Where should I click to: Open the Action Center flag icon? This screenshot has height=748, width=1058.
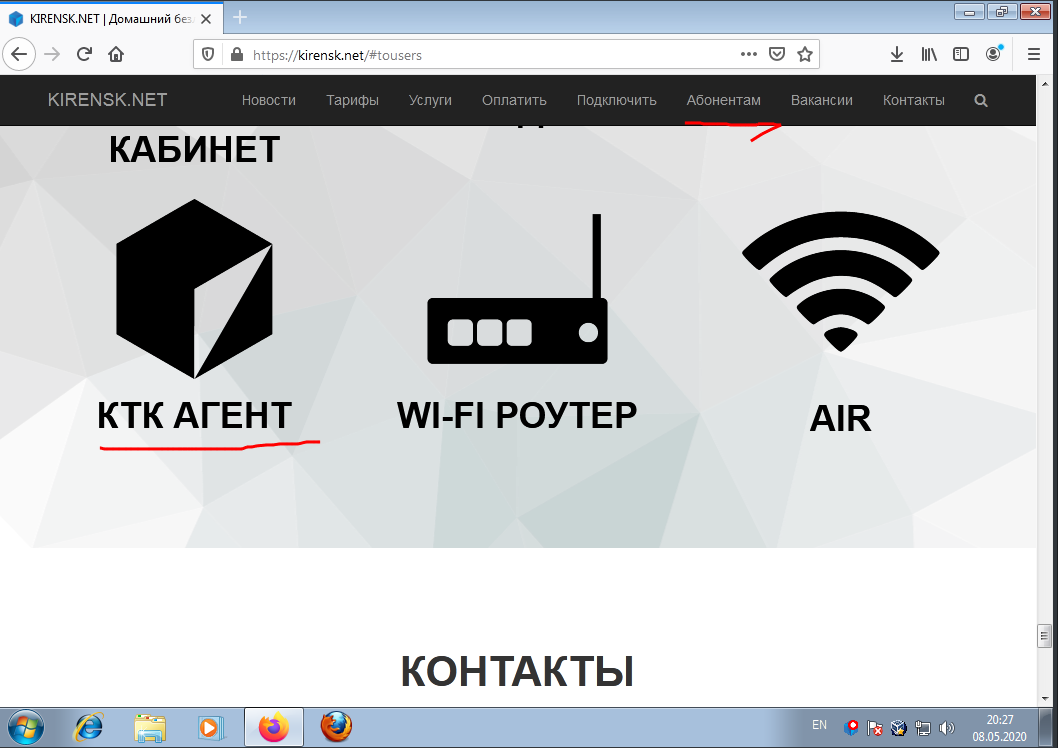pos(874,728)
